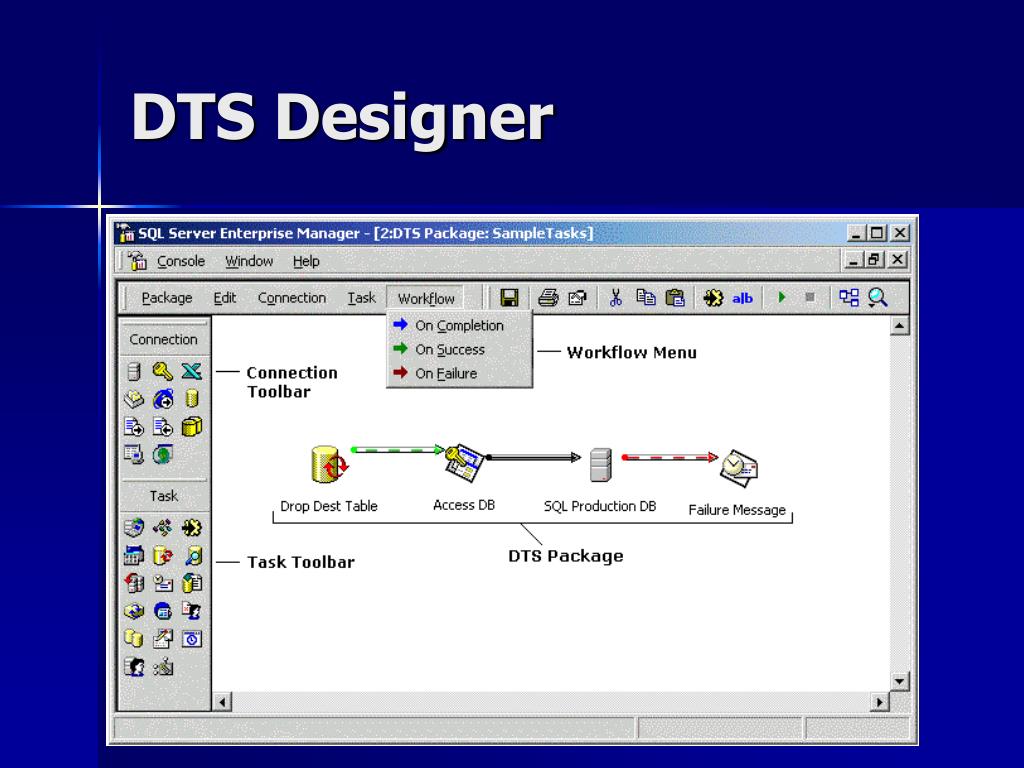This screenshot has width=1024, height=768.
Task: Add a File Transfer Protocol task
Action: coord(134,527)
